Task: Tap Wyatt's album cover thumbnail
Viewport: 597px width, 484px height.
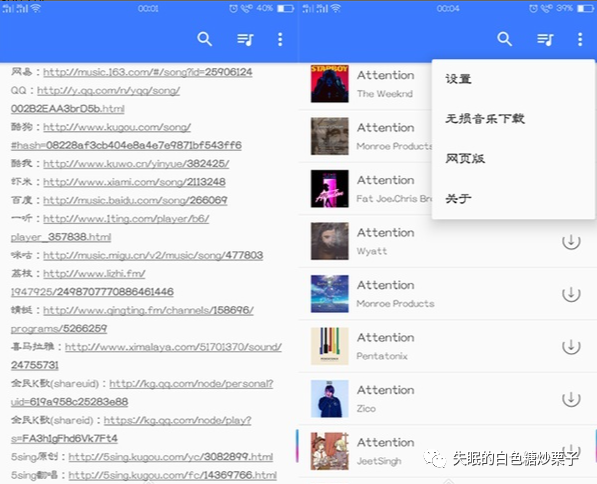Action: (x=330, y=241)
